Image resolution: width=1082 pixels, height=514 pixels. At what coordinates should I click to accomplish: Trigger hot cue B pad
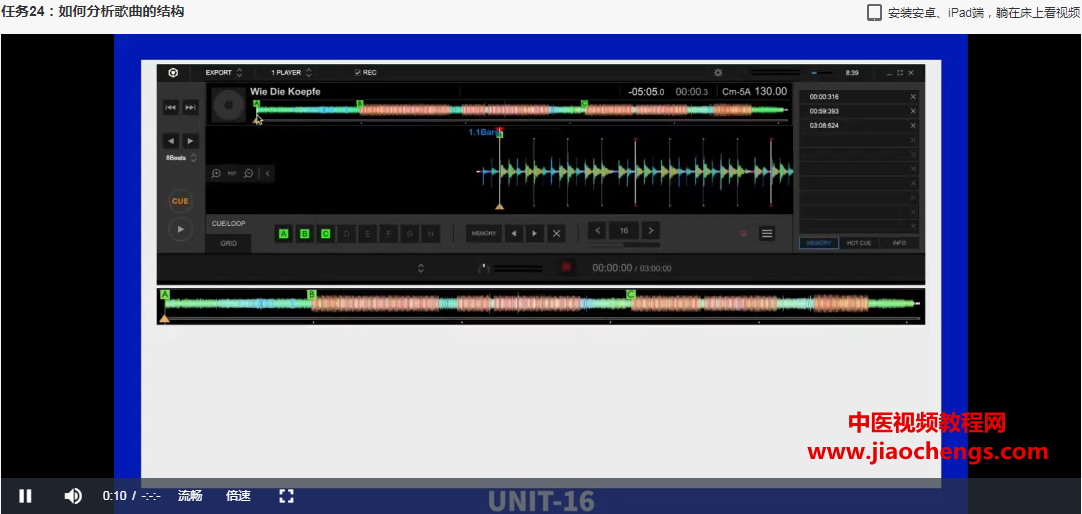[304, 234]
